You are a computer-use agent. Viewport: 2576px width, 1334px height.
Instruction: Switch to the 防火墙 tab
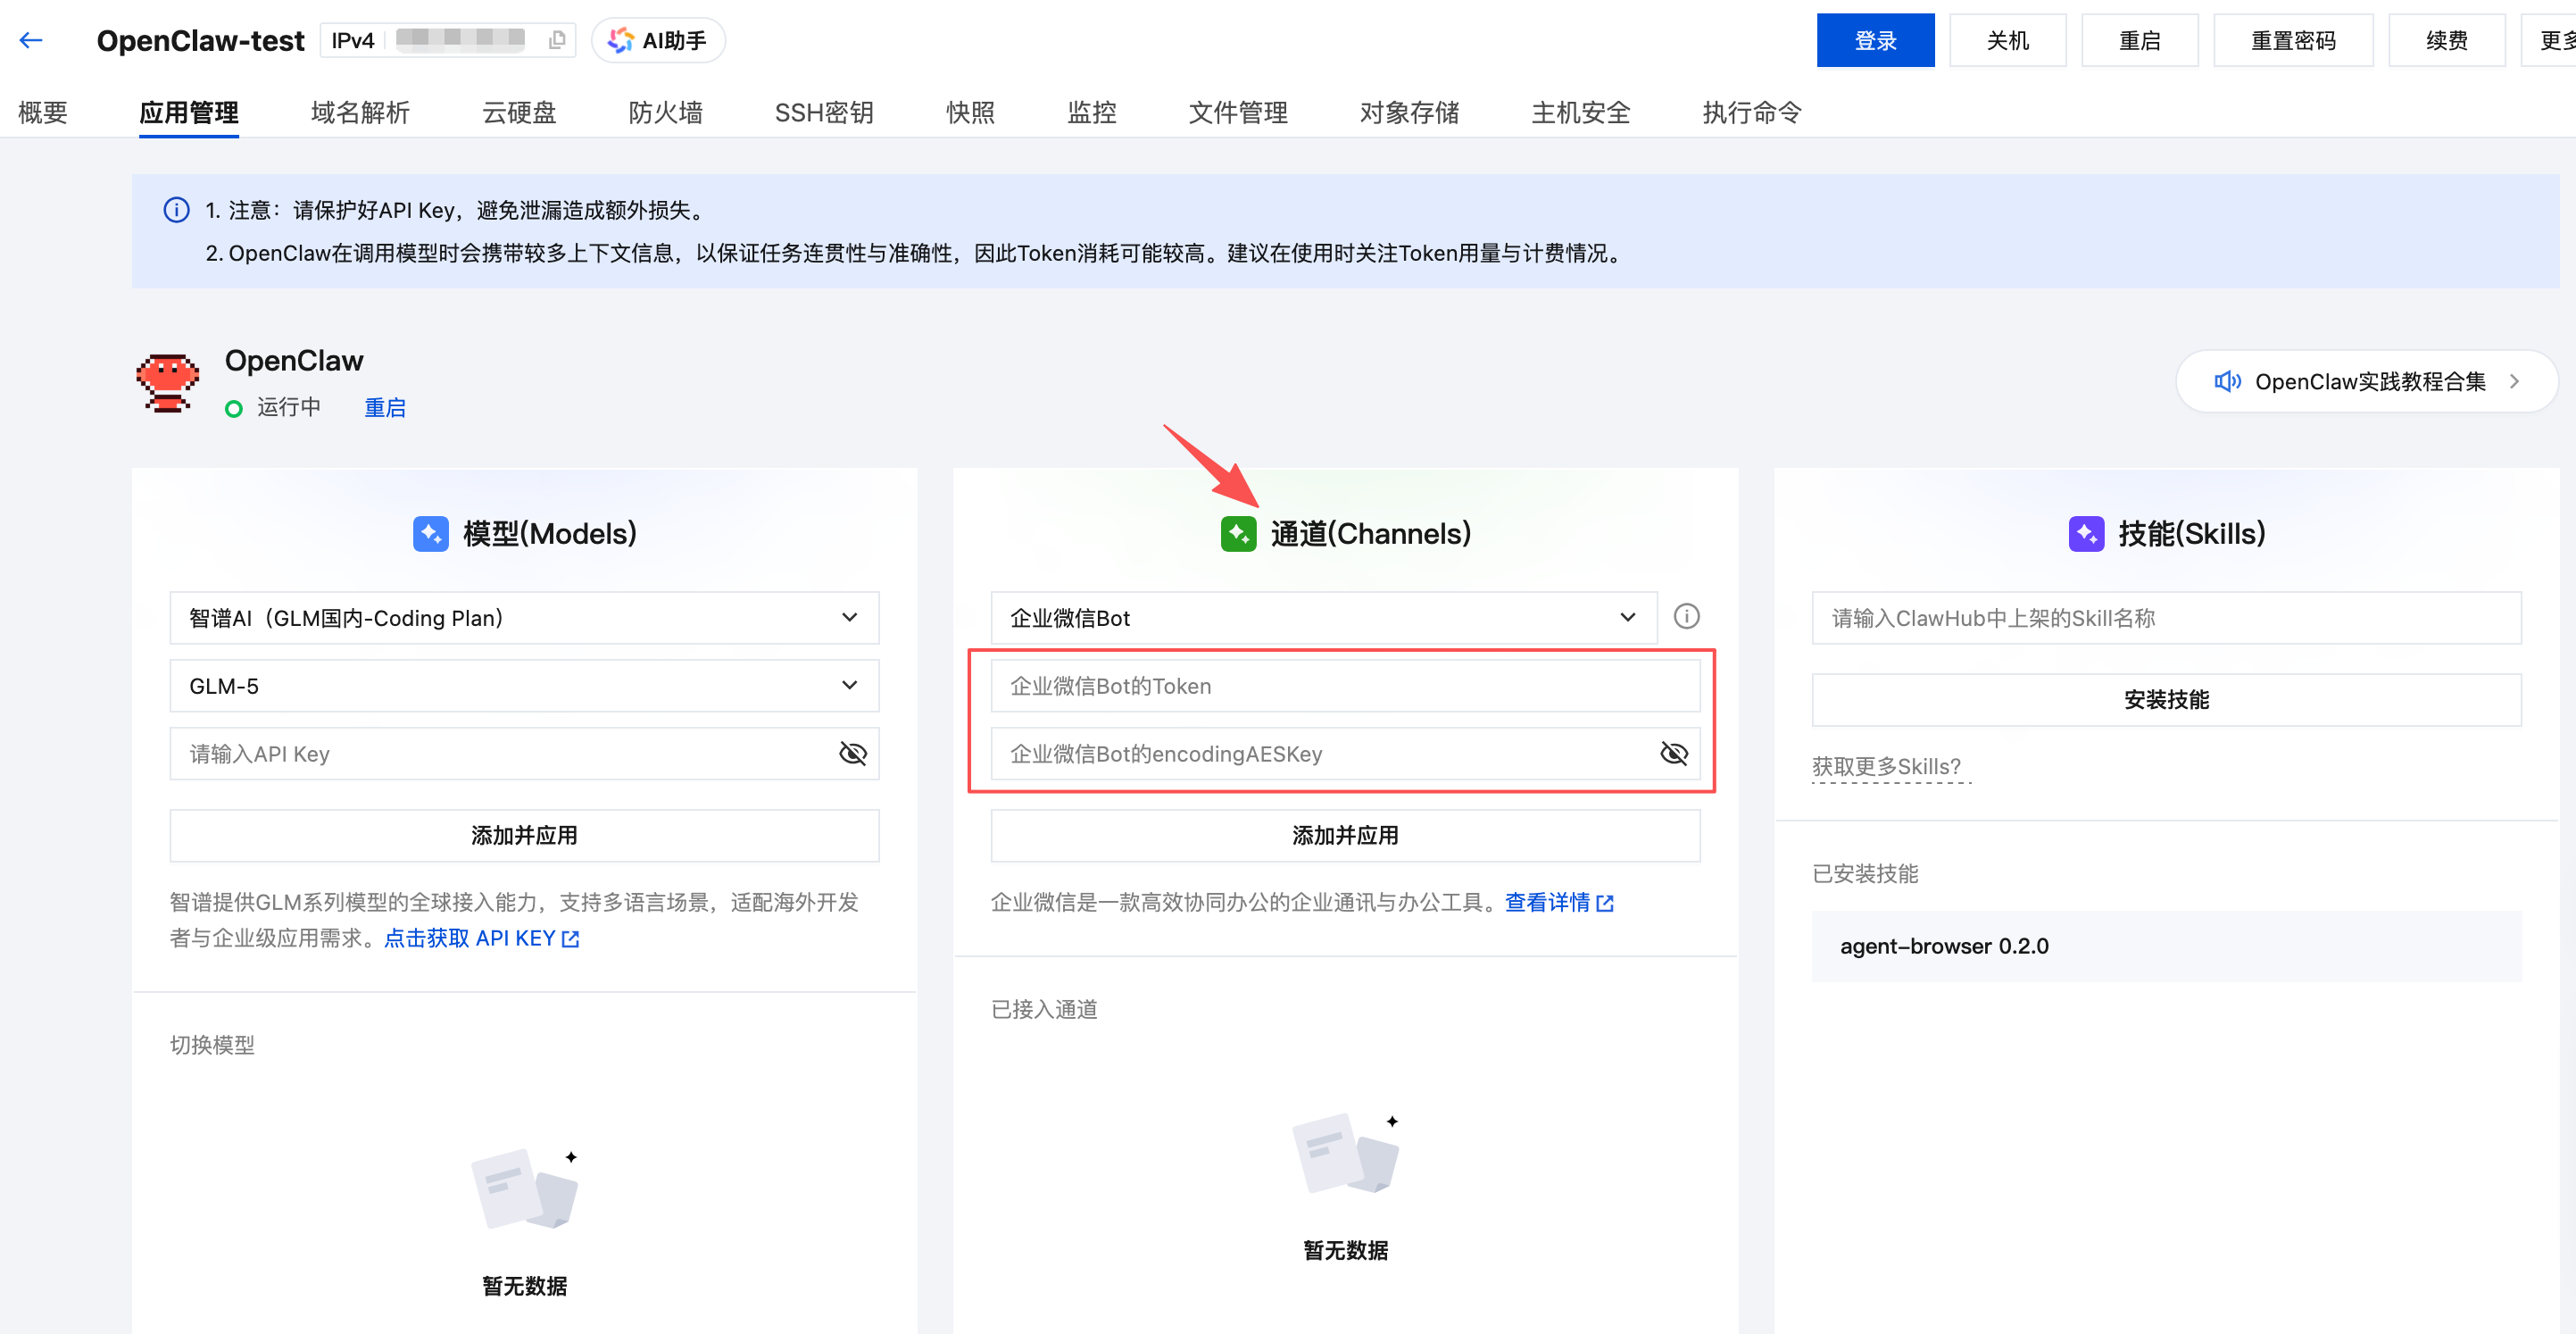(665, 112)
